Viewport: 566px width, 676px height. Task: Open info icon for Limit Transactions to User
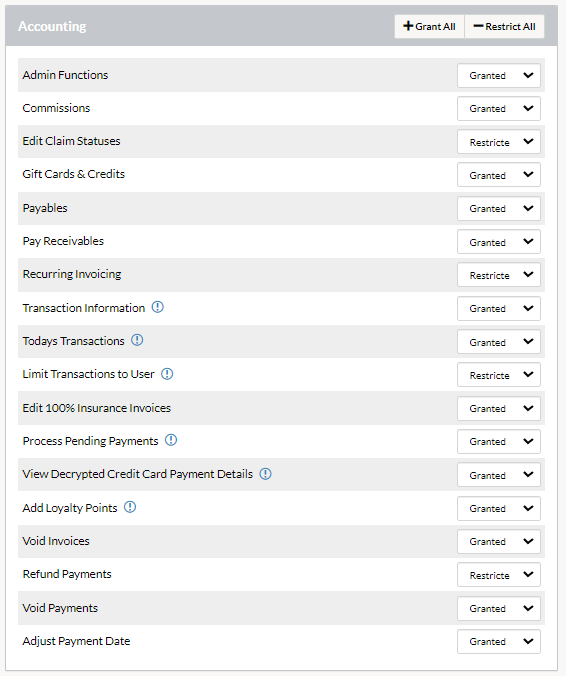click(x=167, y=374)
